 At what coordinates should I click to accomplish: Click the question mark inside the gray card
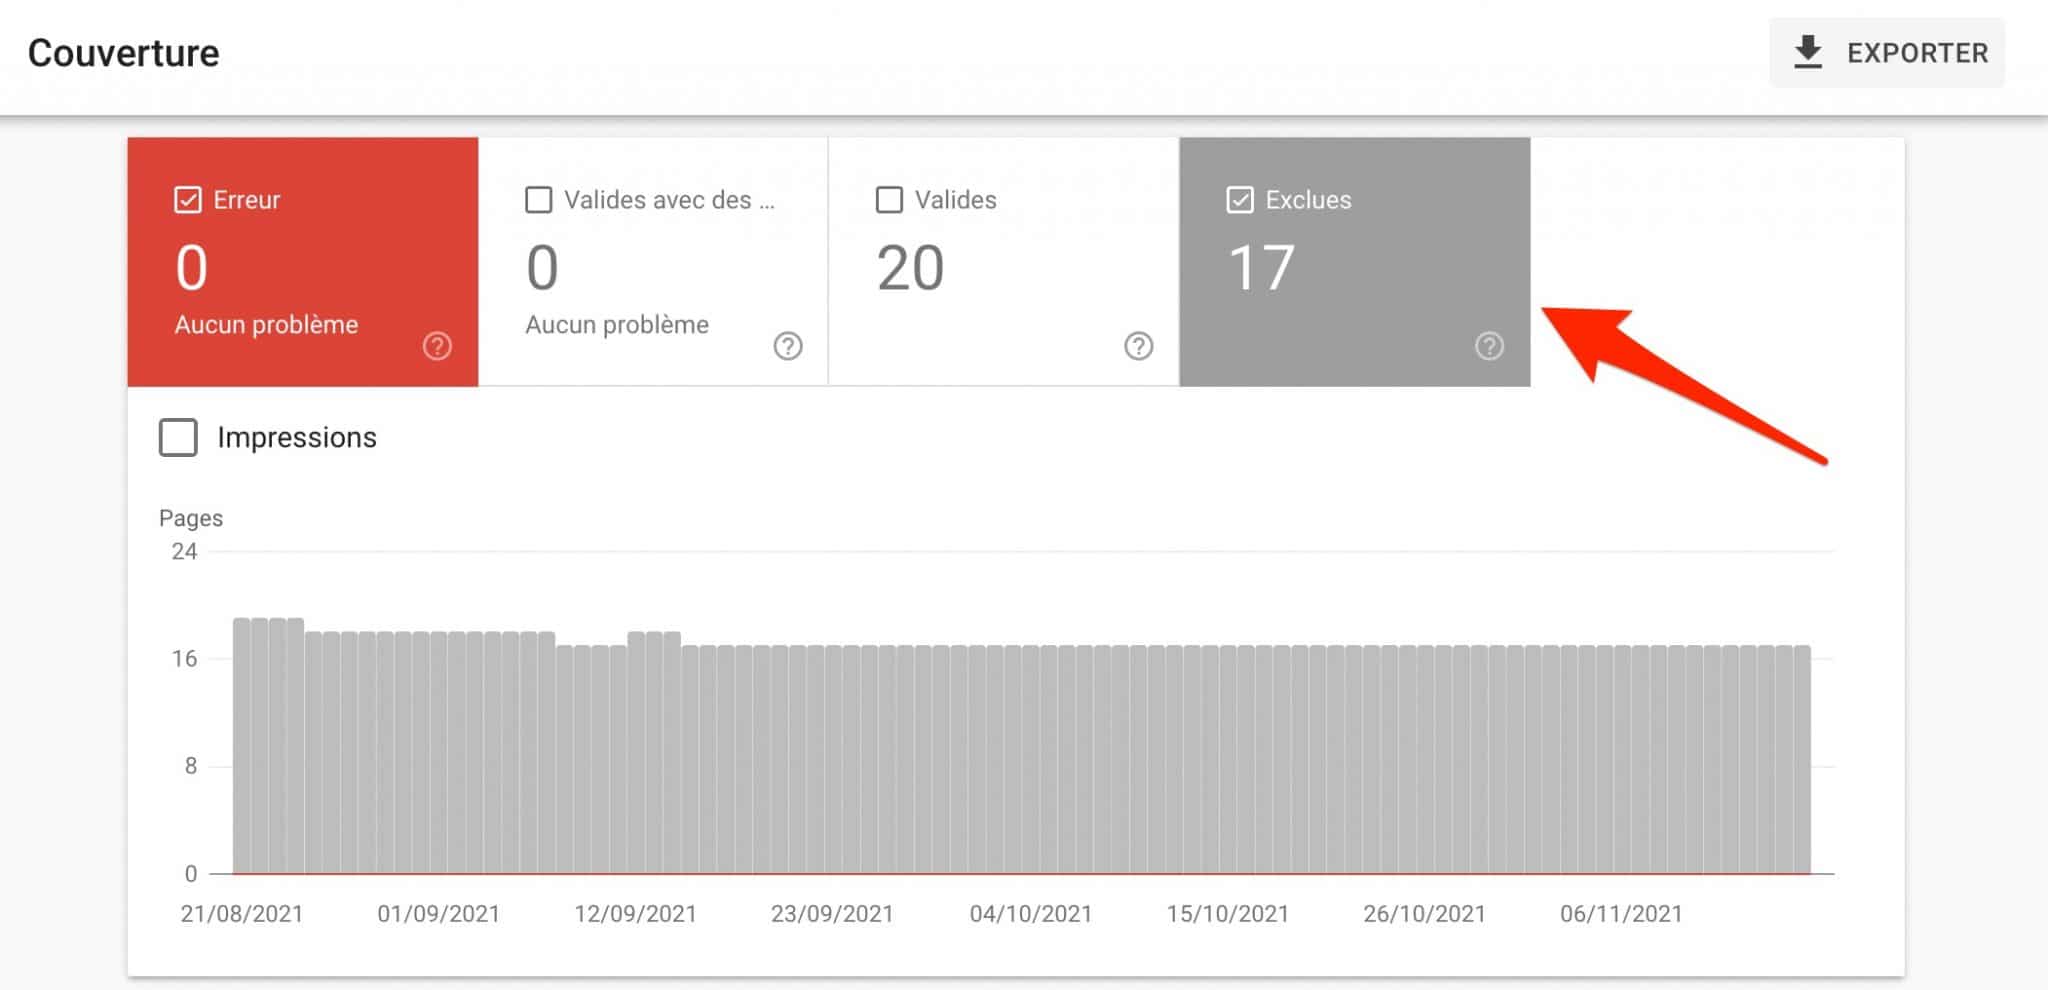click(1489, 347)
